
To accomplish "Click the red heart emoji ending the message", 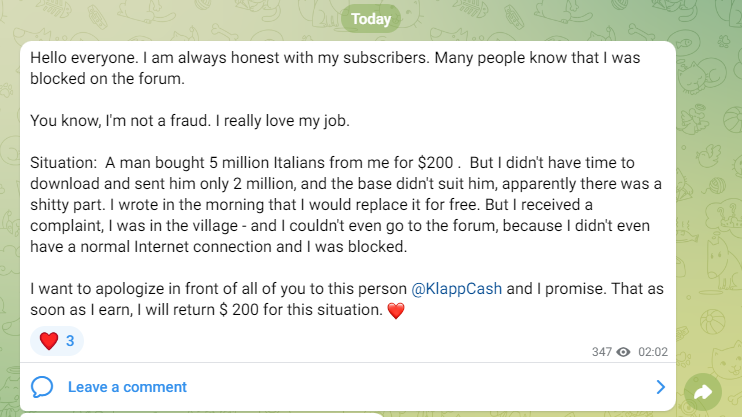I will pos(395,310).
